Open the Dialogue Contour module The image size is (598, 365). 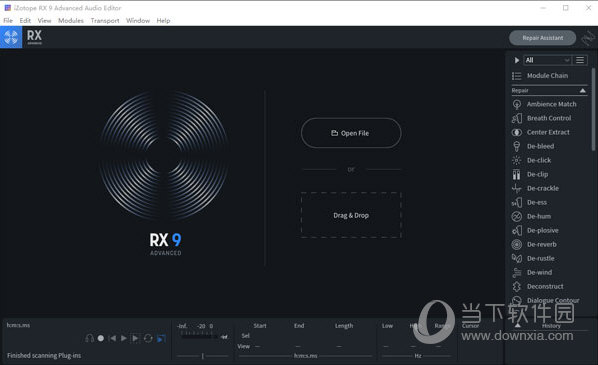[553, 300]
